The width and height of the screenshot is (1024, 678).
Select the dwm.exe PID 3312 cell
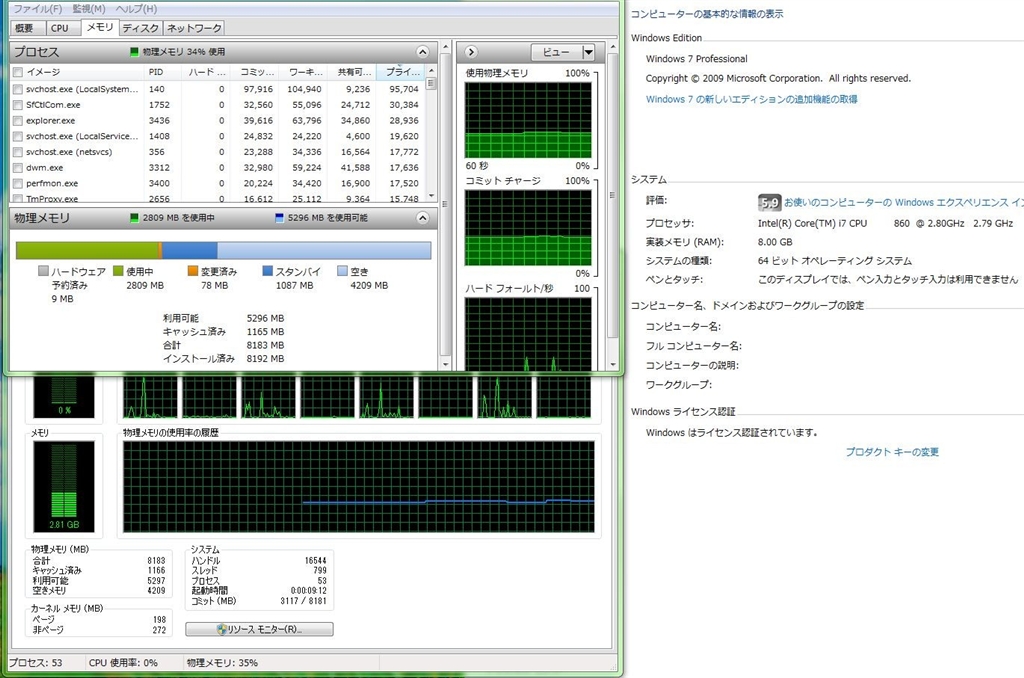tap(159, 168)
